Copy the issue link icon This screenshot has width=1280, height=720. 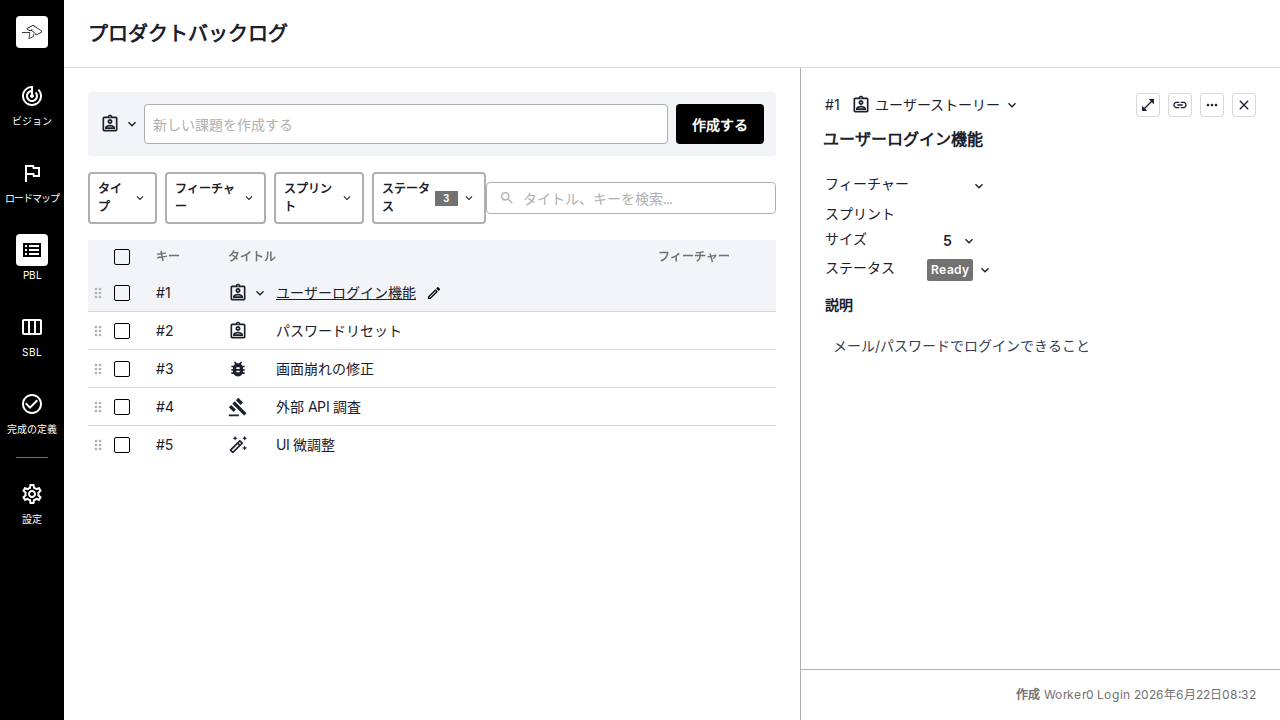(1180, 105)
